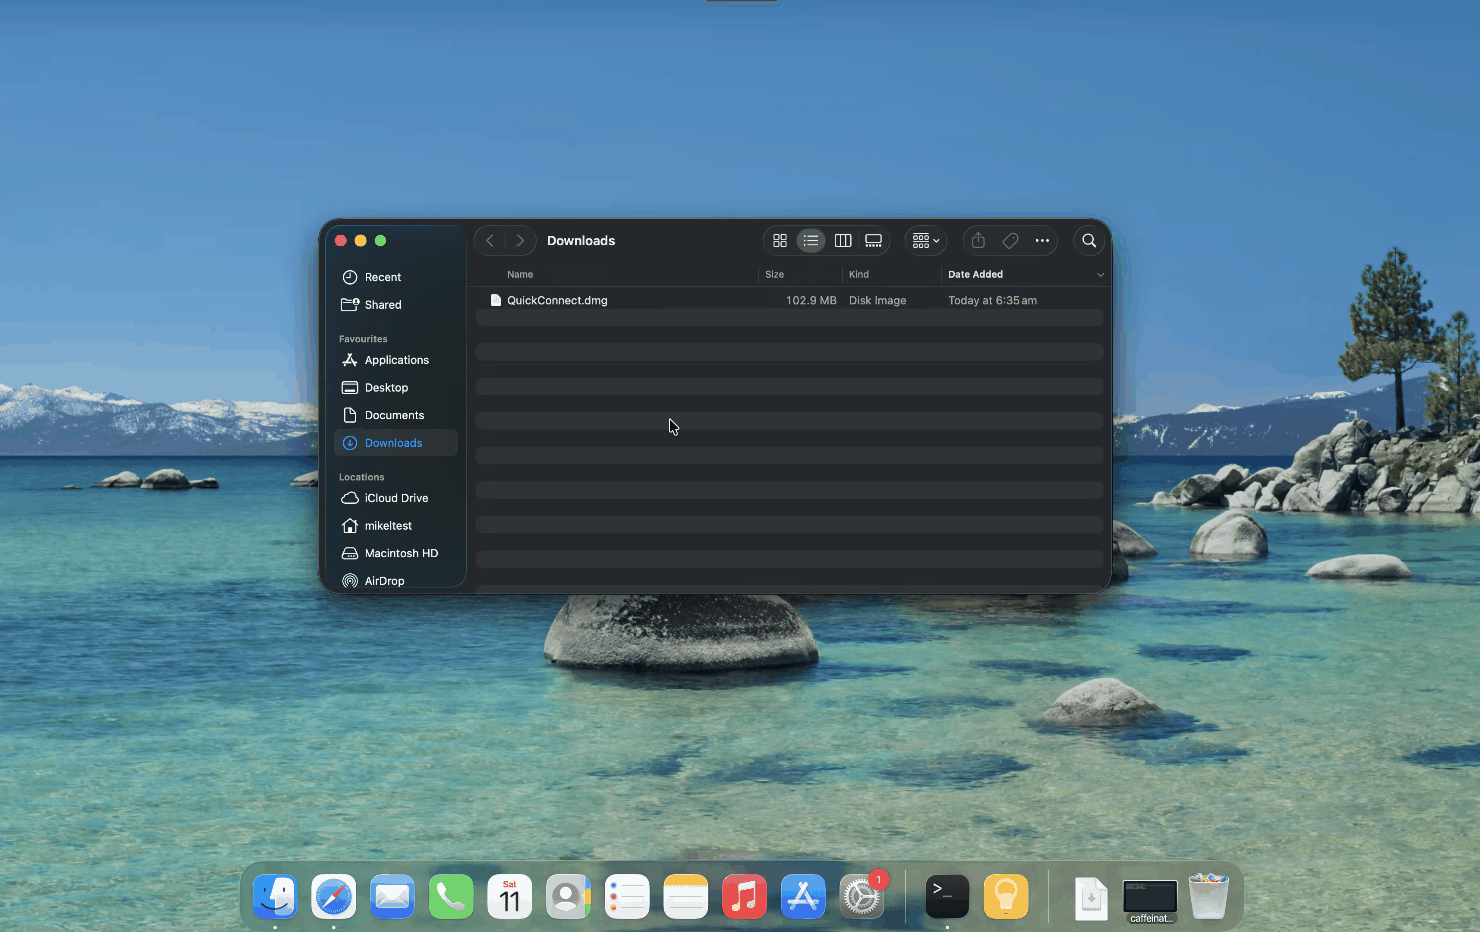
Task: Open the three-dots Action menu
Action: [x=1042, y=241]
